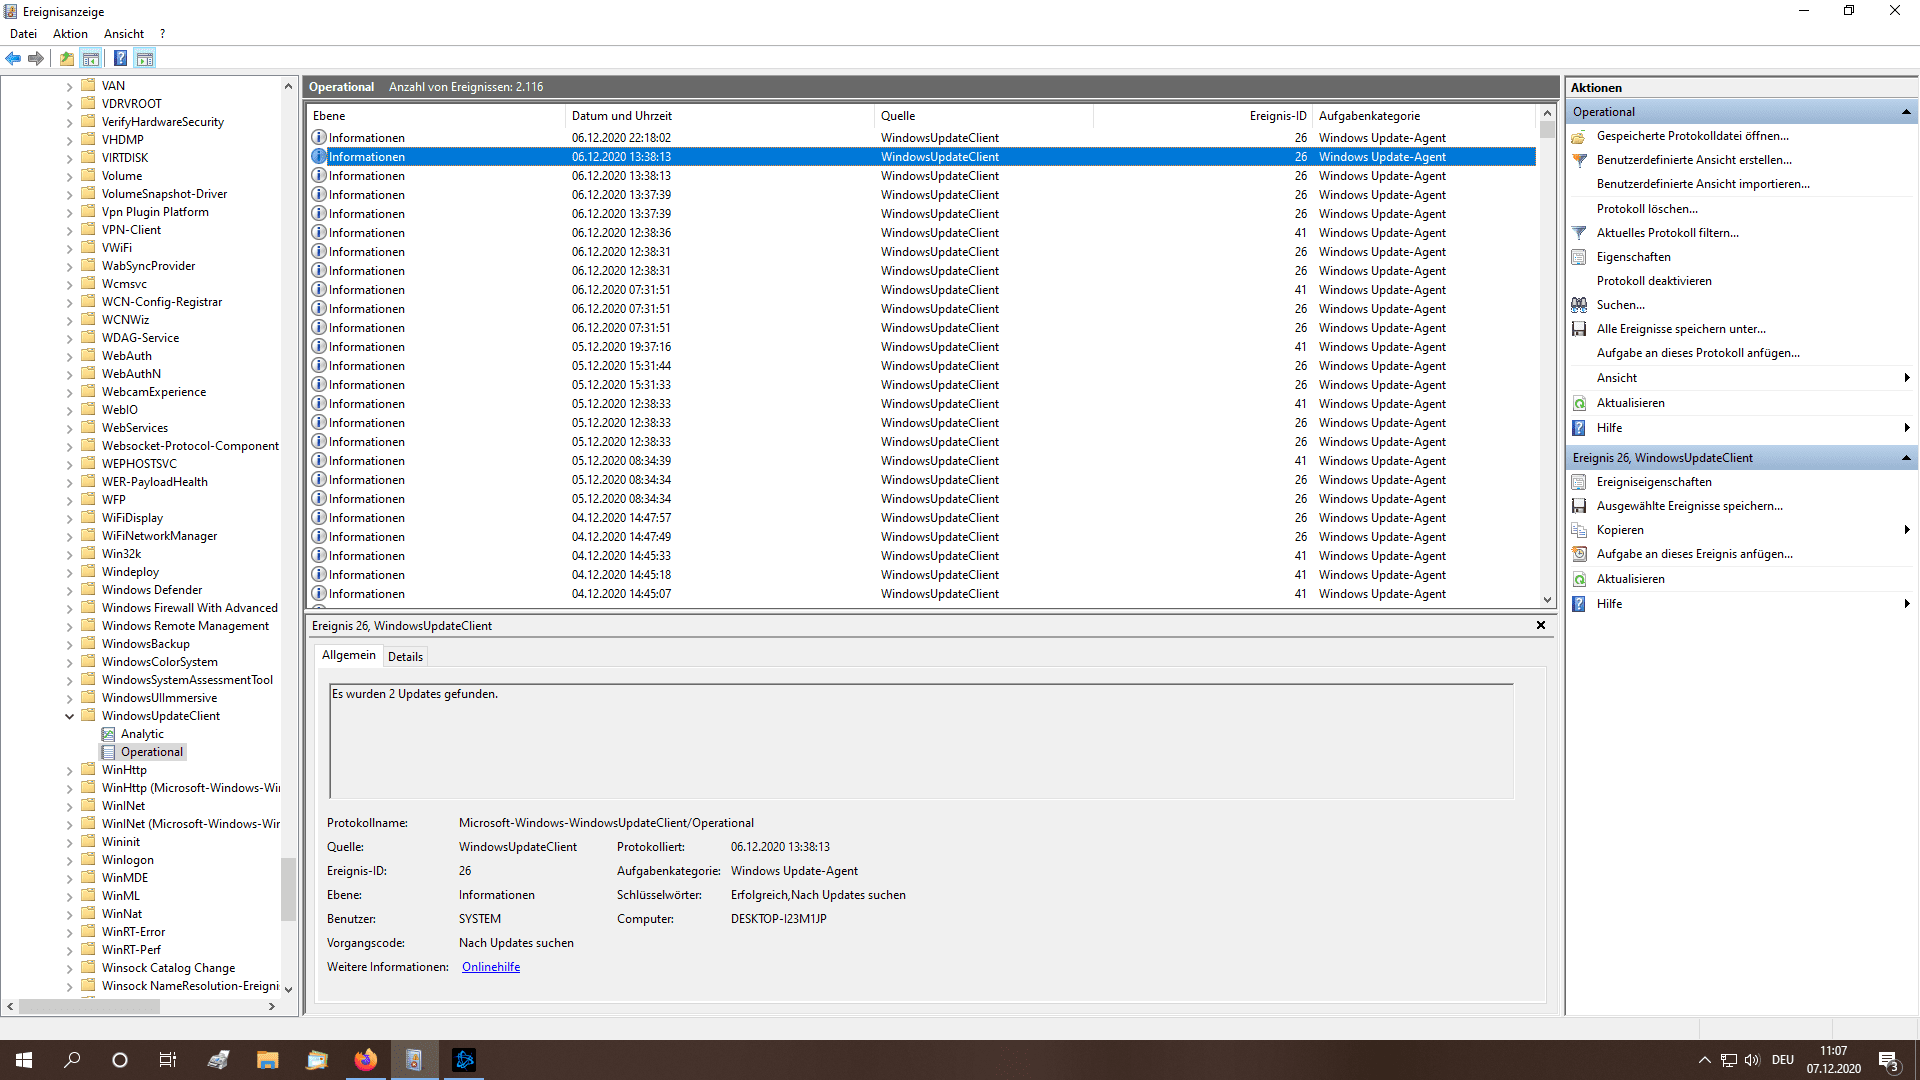Viewport: 1920px width, 1080px height.
Task: Click Protokoll löschen action
Action: pos(1647,209)
